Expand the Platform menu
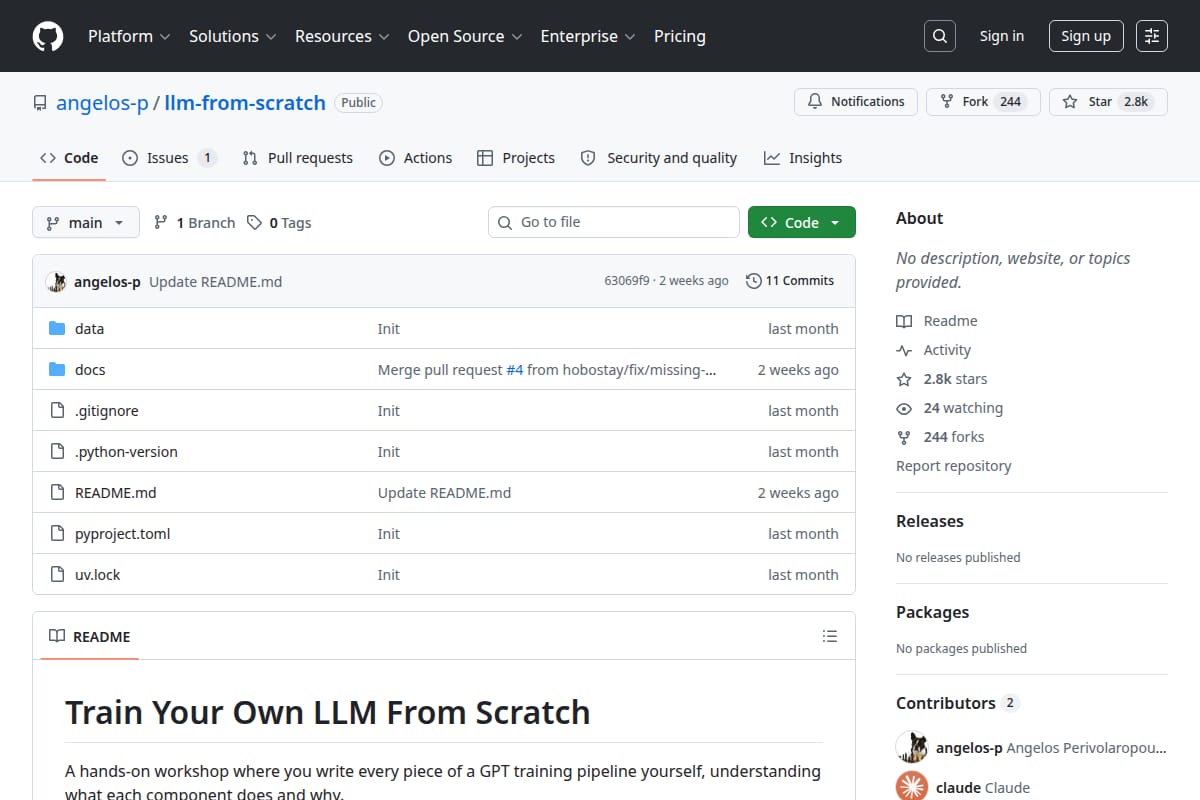The image size is (1200, 800). [128, 36]
